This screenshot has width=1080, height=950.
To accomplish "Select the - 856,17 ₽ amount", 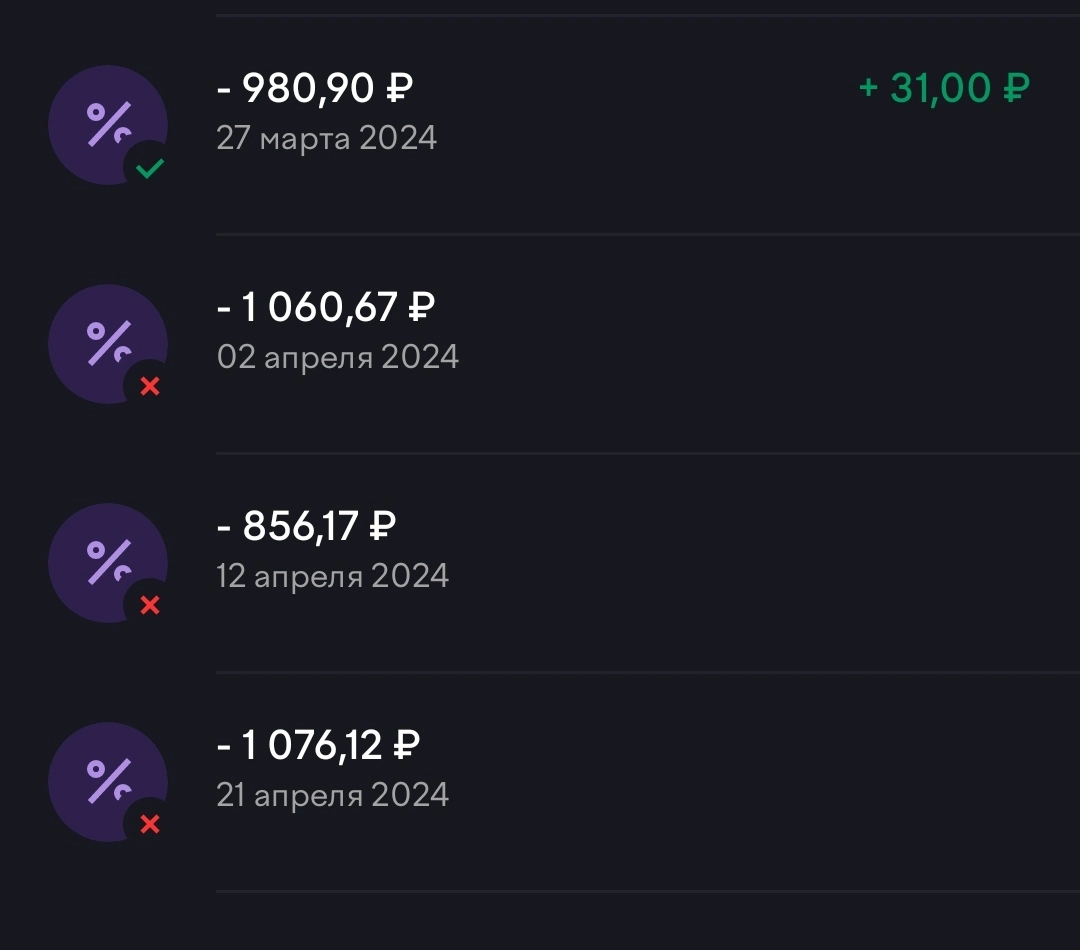I will click(x=307, y=526).
